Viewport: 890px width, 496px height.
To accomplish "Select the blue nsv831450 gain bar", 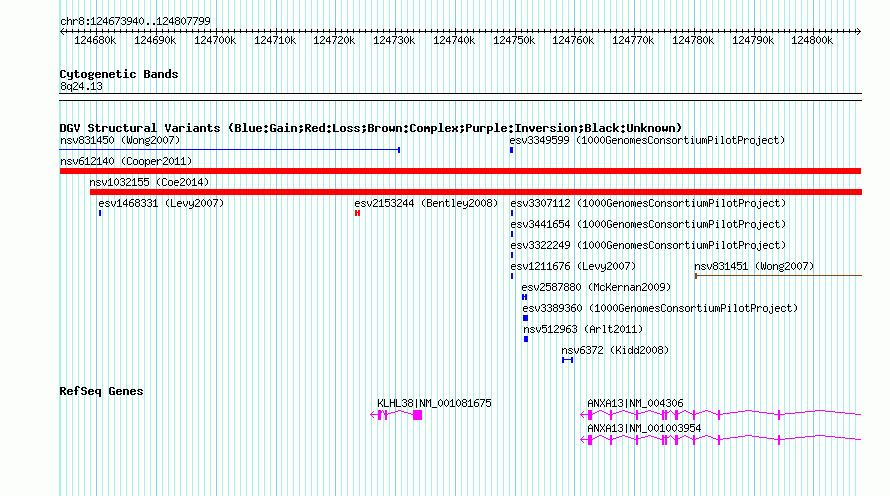I will click(230, 150).
